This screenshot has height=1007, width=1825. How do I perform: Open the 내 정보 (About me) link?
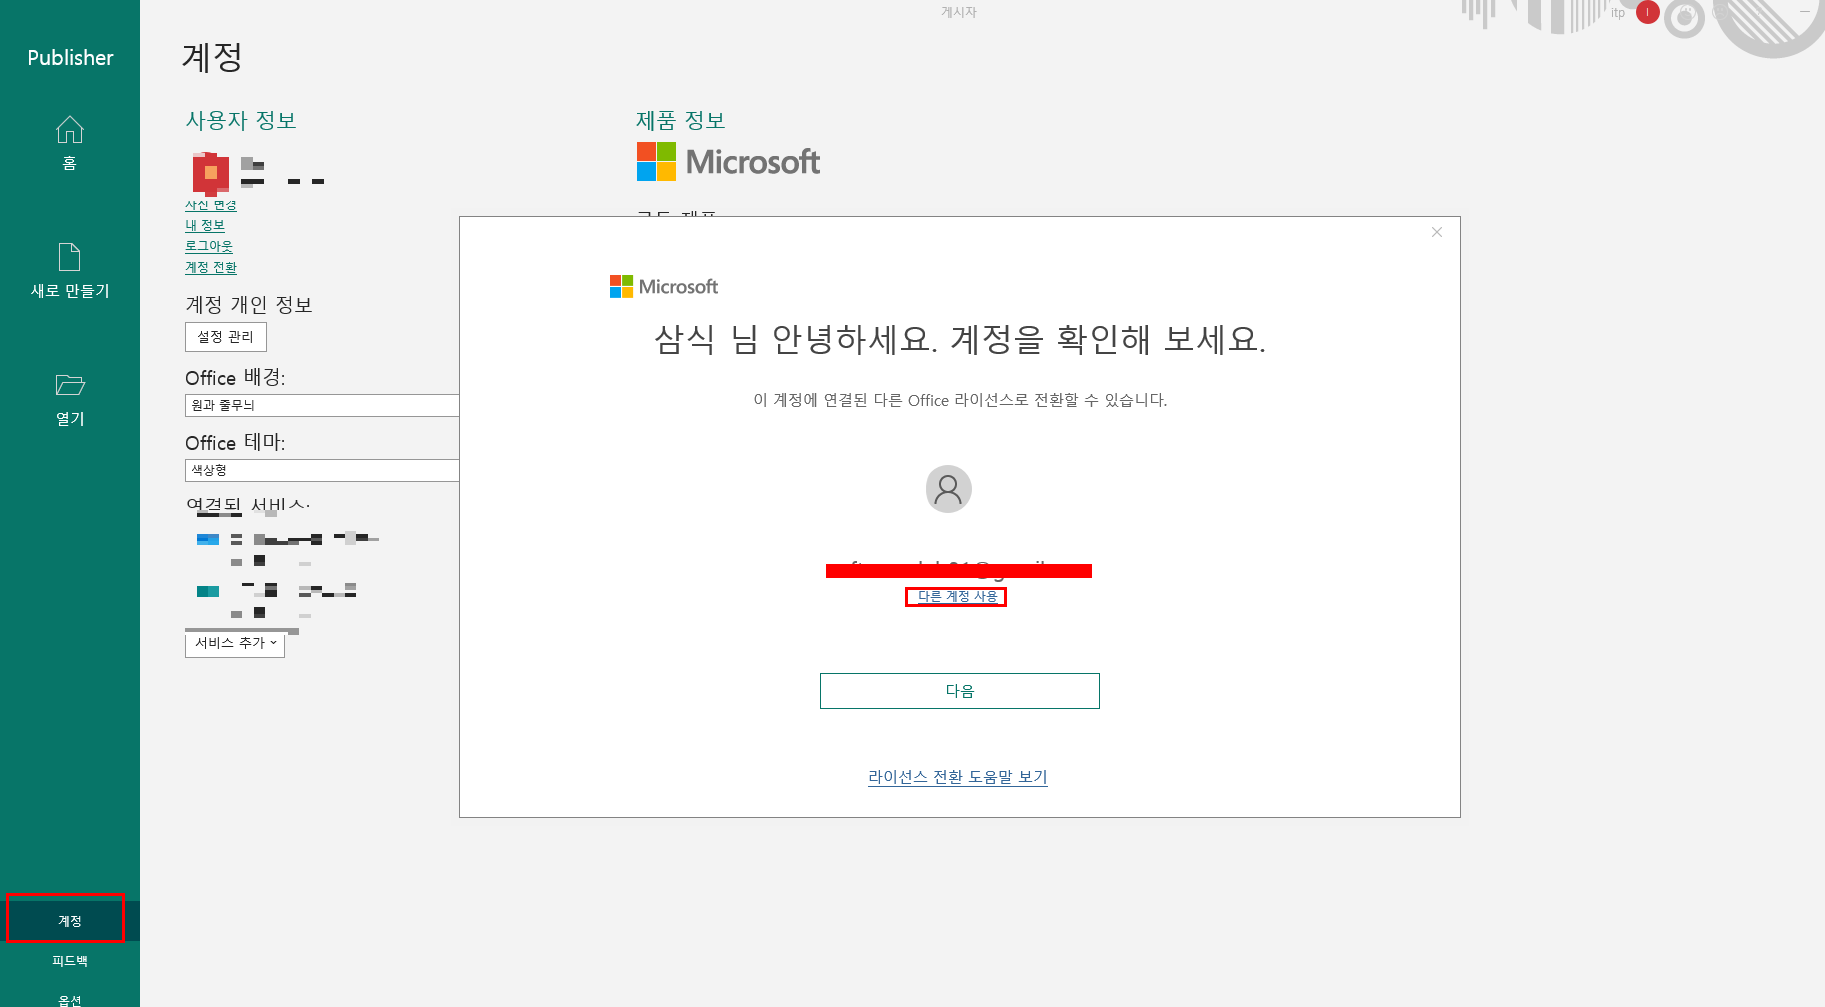(204, 226)
